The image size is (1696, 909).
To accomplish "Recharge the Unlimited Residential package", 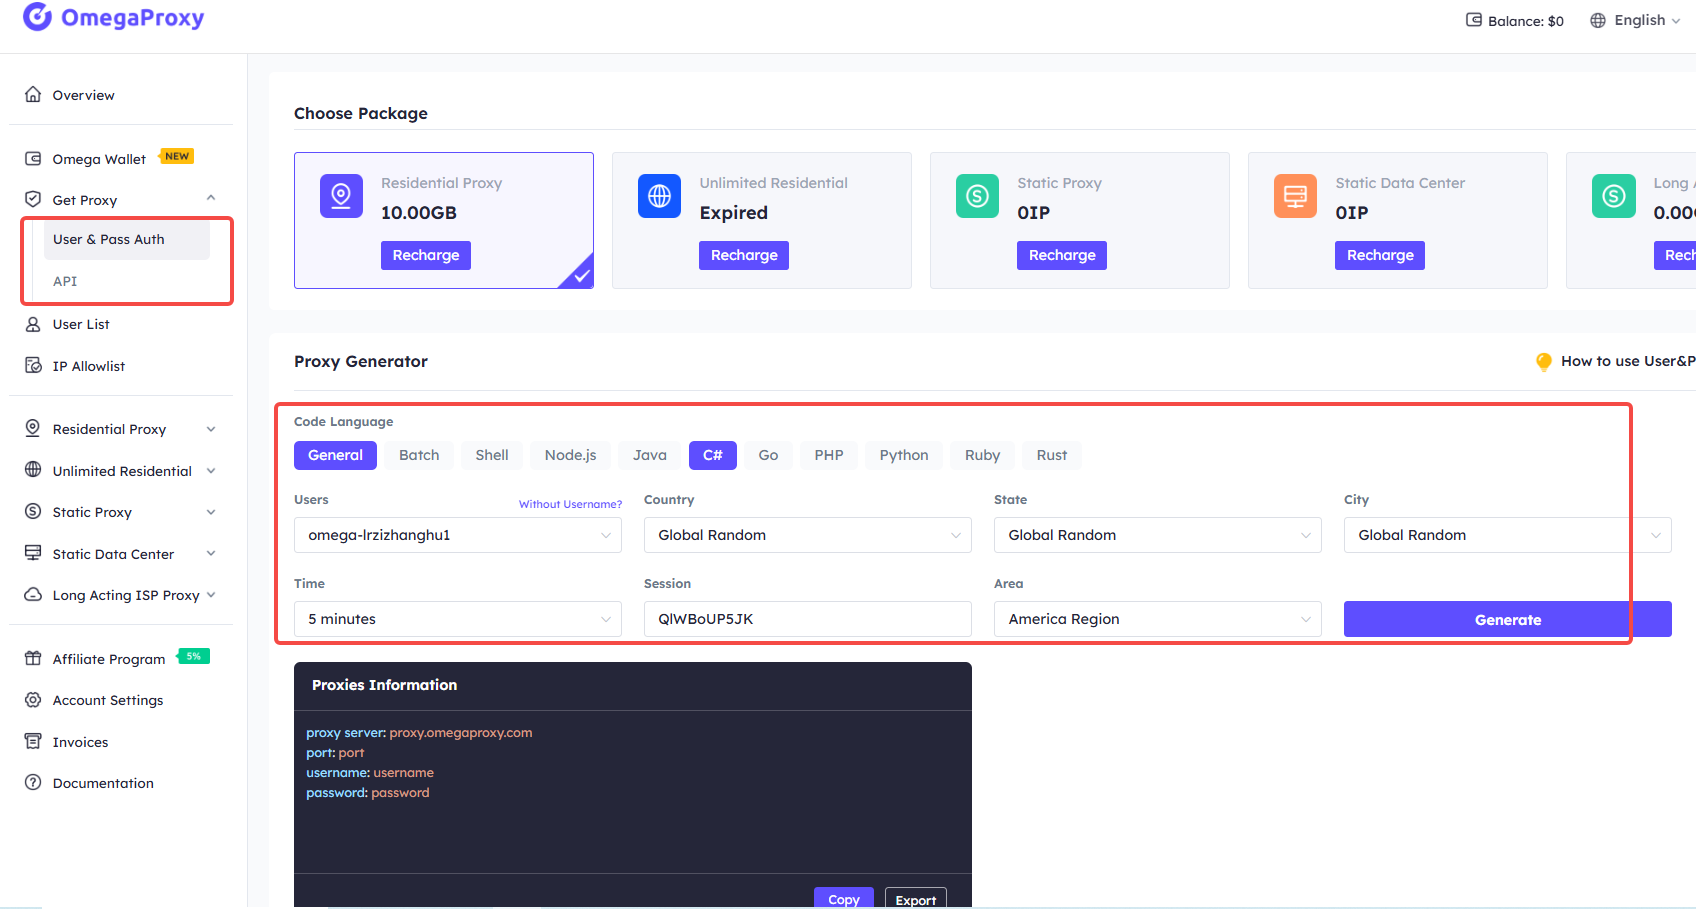I will point(744,255).
